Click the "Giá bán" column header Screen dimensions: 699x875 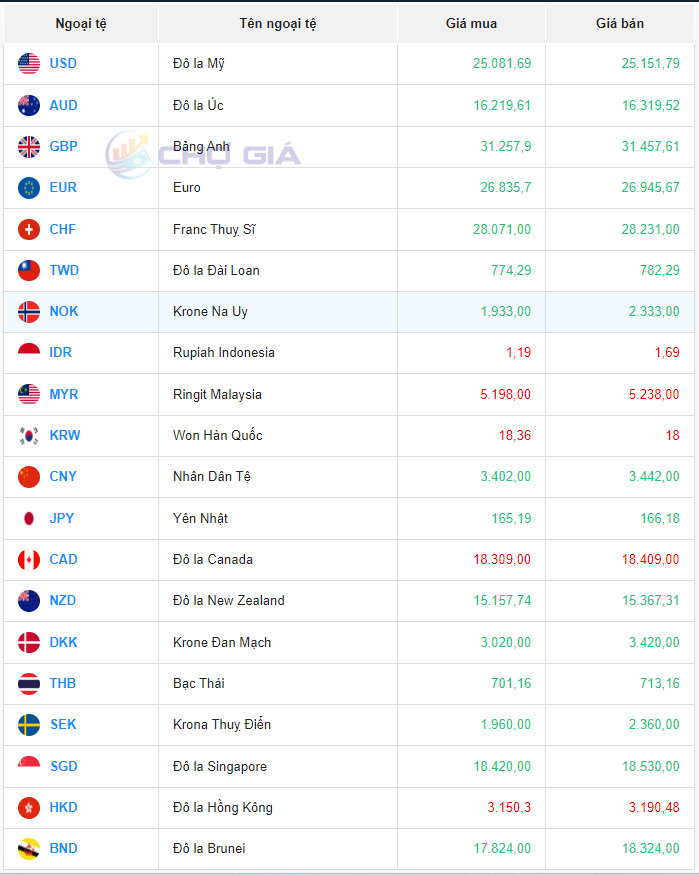[x=620, y=23]
